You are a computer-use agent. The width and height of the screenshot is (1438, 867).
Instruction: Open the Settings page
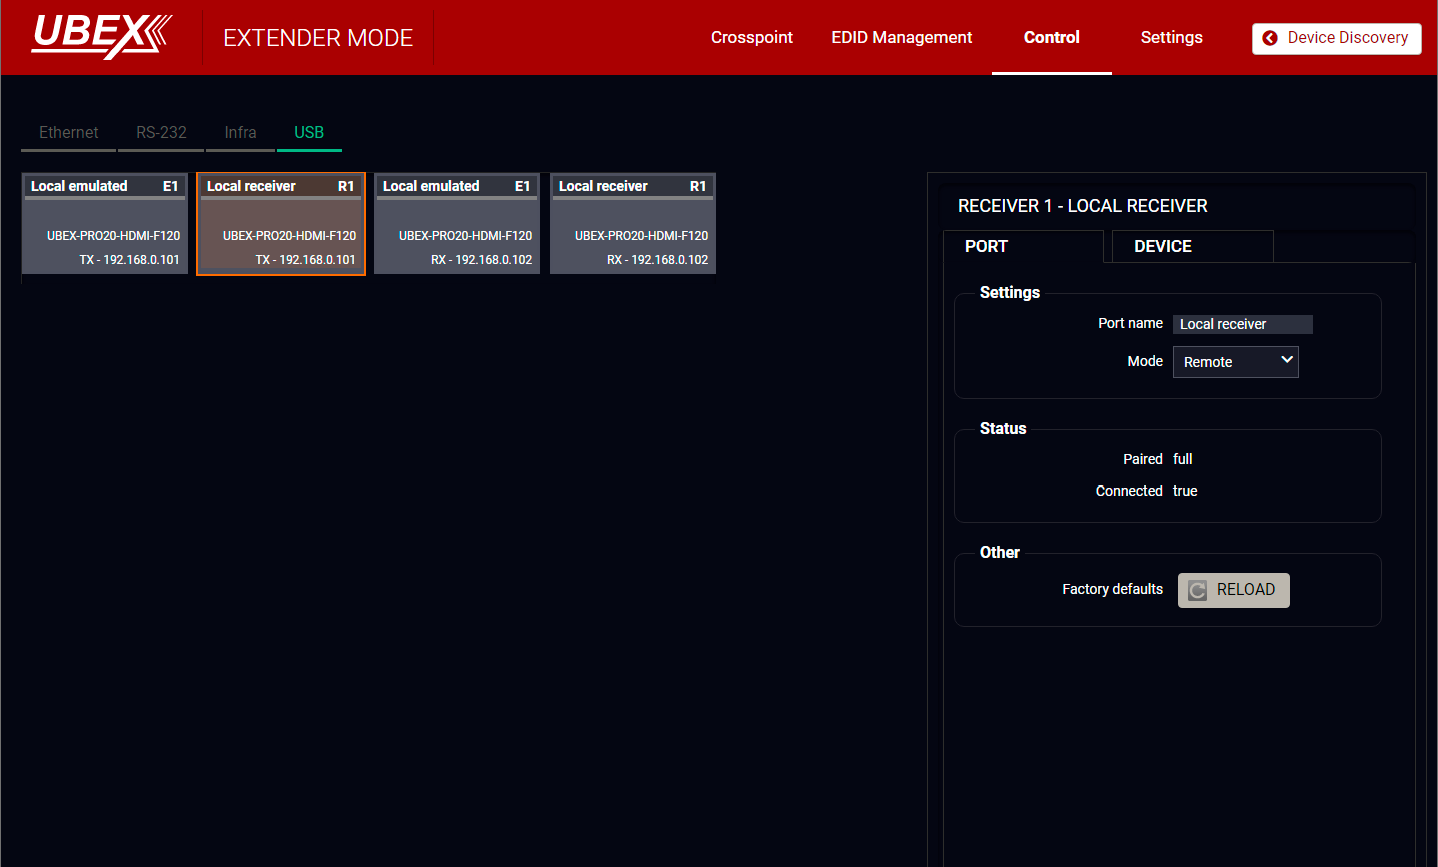point(1171,37)
